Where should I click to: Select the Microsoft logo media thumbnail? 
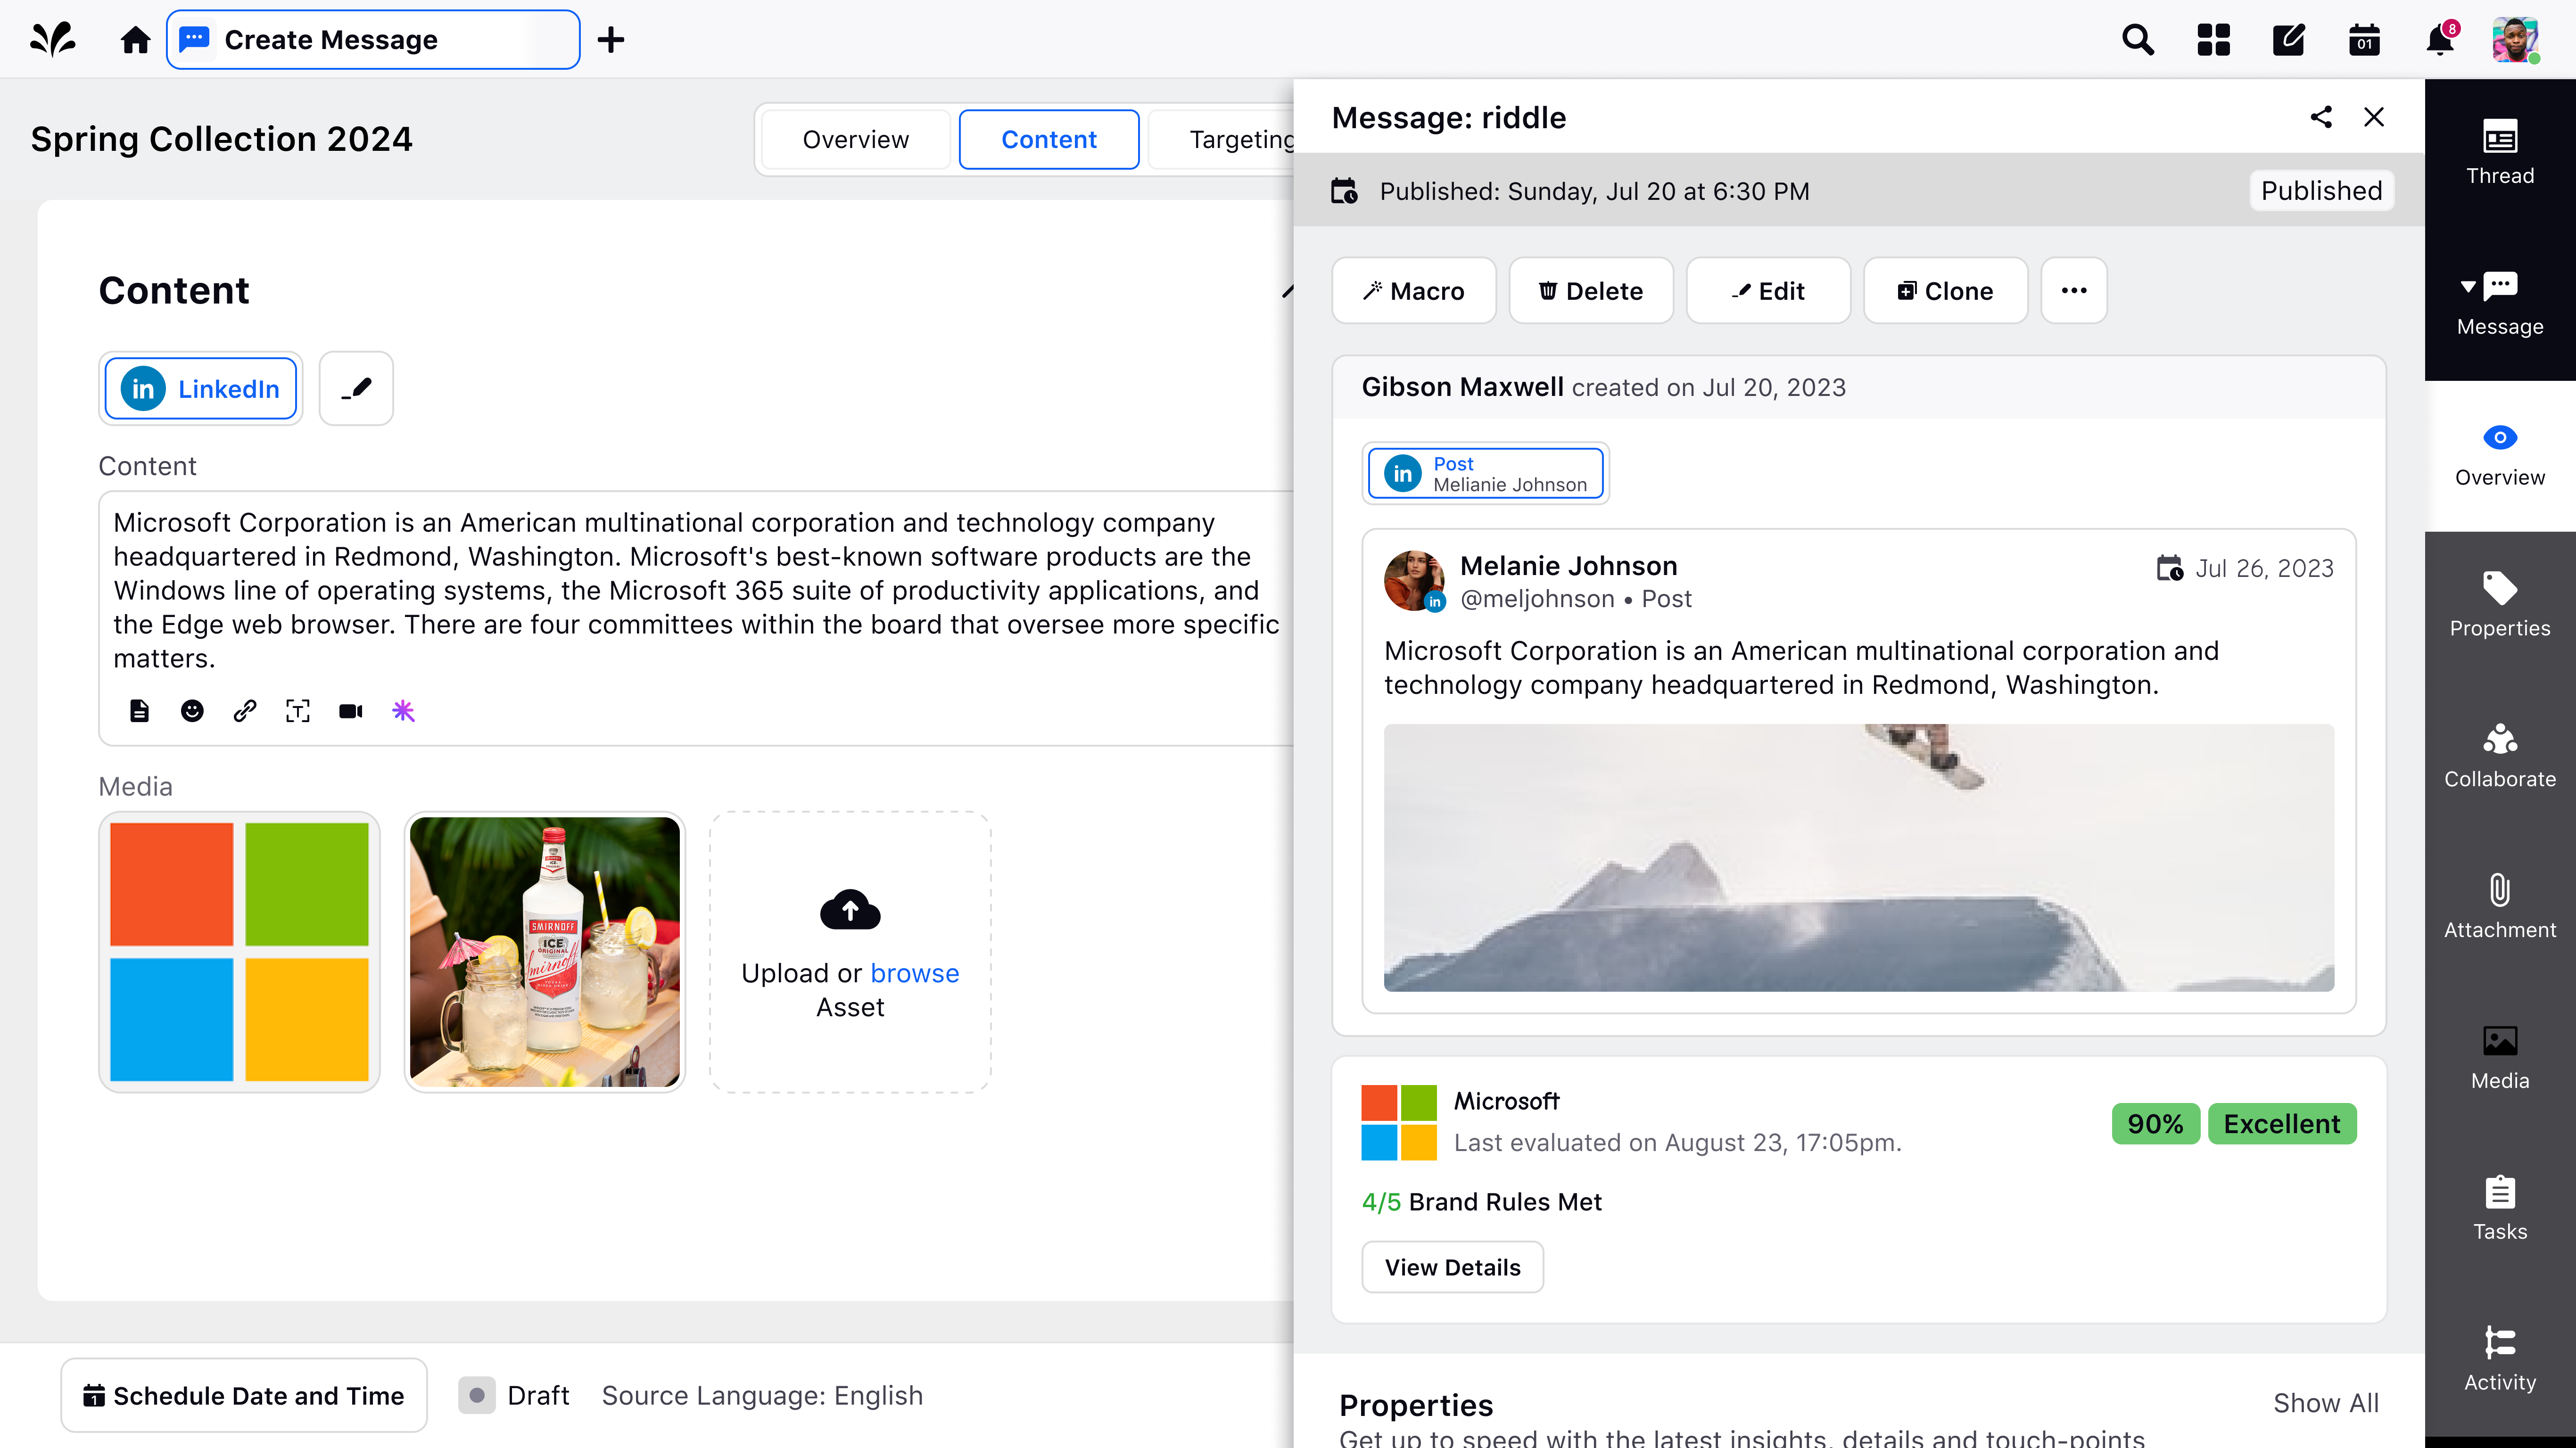tap(239, 951)
